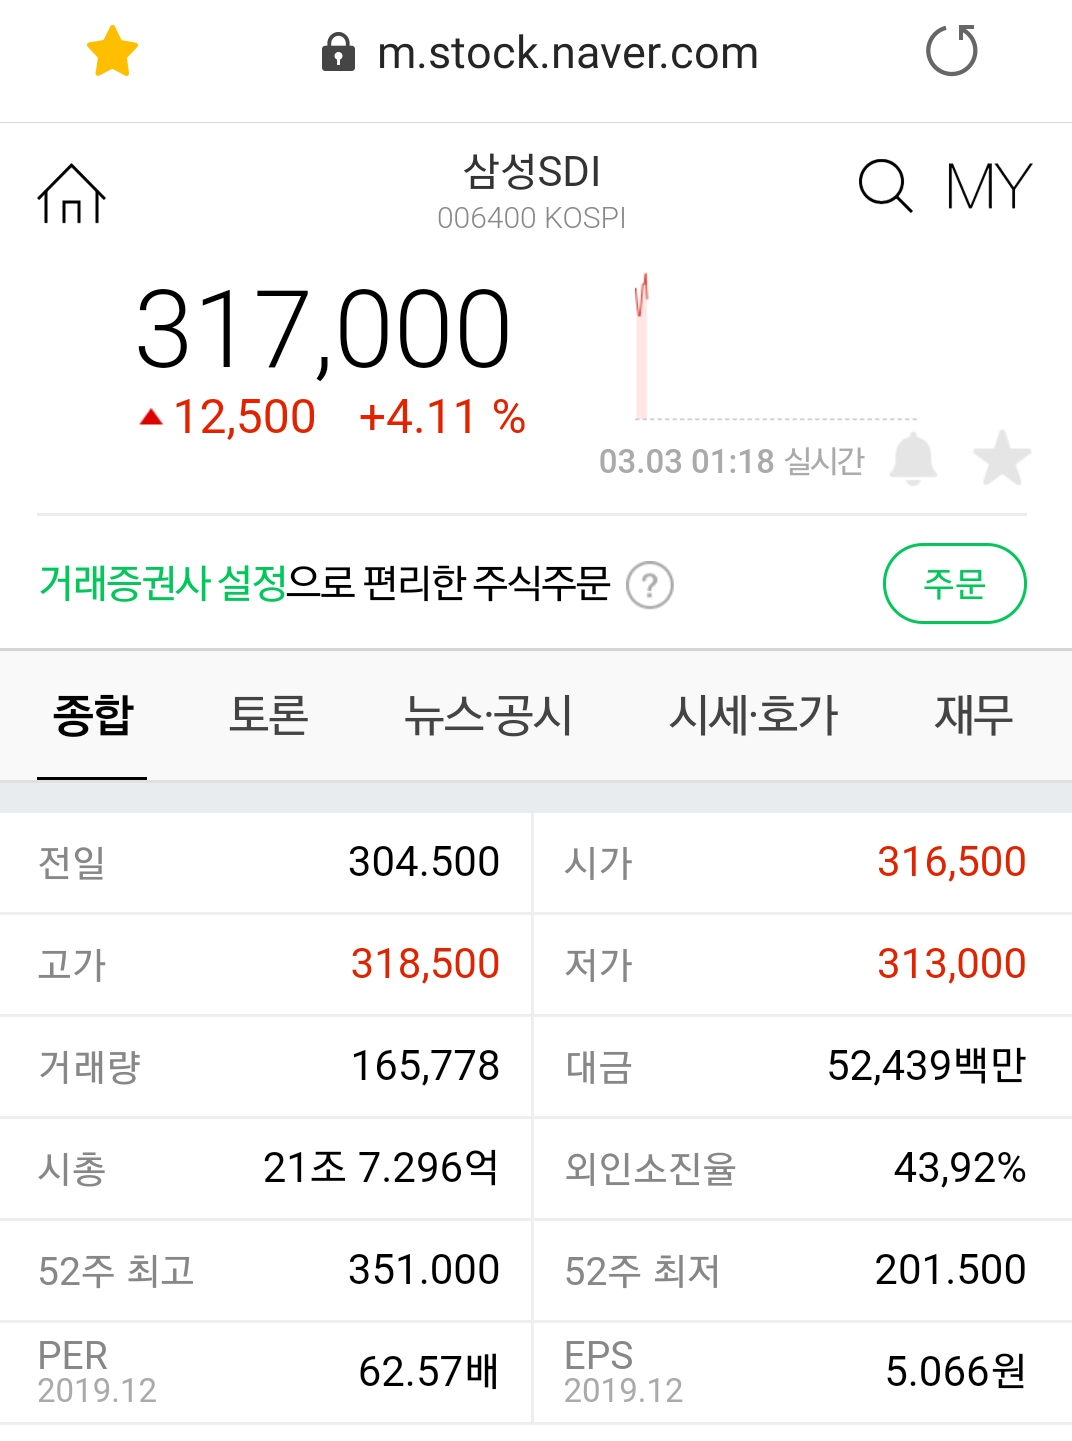Image resolution: width=1072 pixels, height=1441 pixels.
Task: Toggle the gray favorite star for 삼성SDI
Action: (x=1001, y=459)
